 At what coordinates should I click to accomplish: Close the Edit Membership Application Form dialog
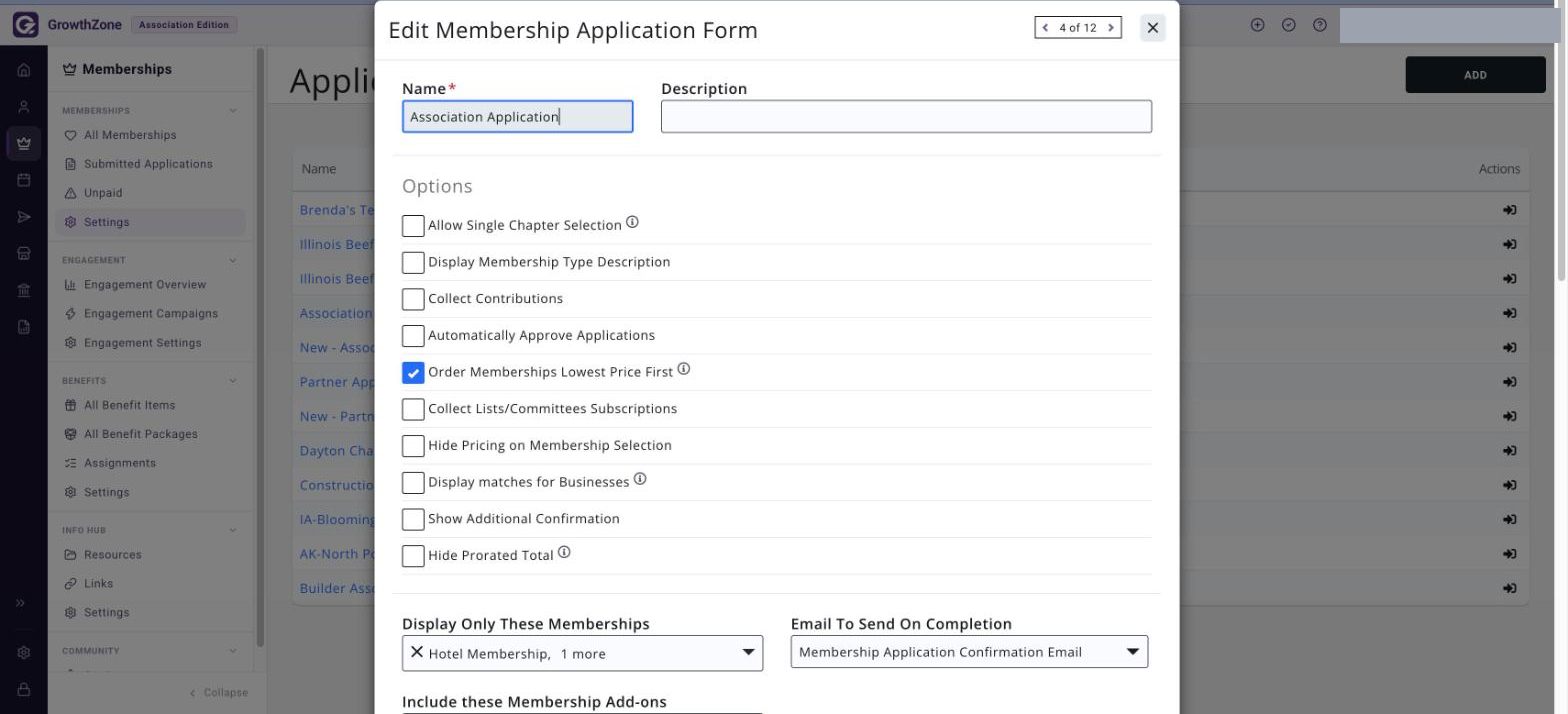coord(1152,28)
